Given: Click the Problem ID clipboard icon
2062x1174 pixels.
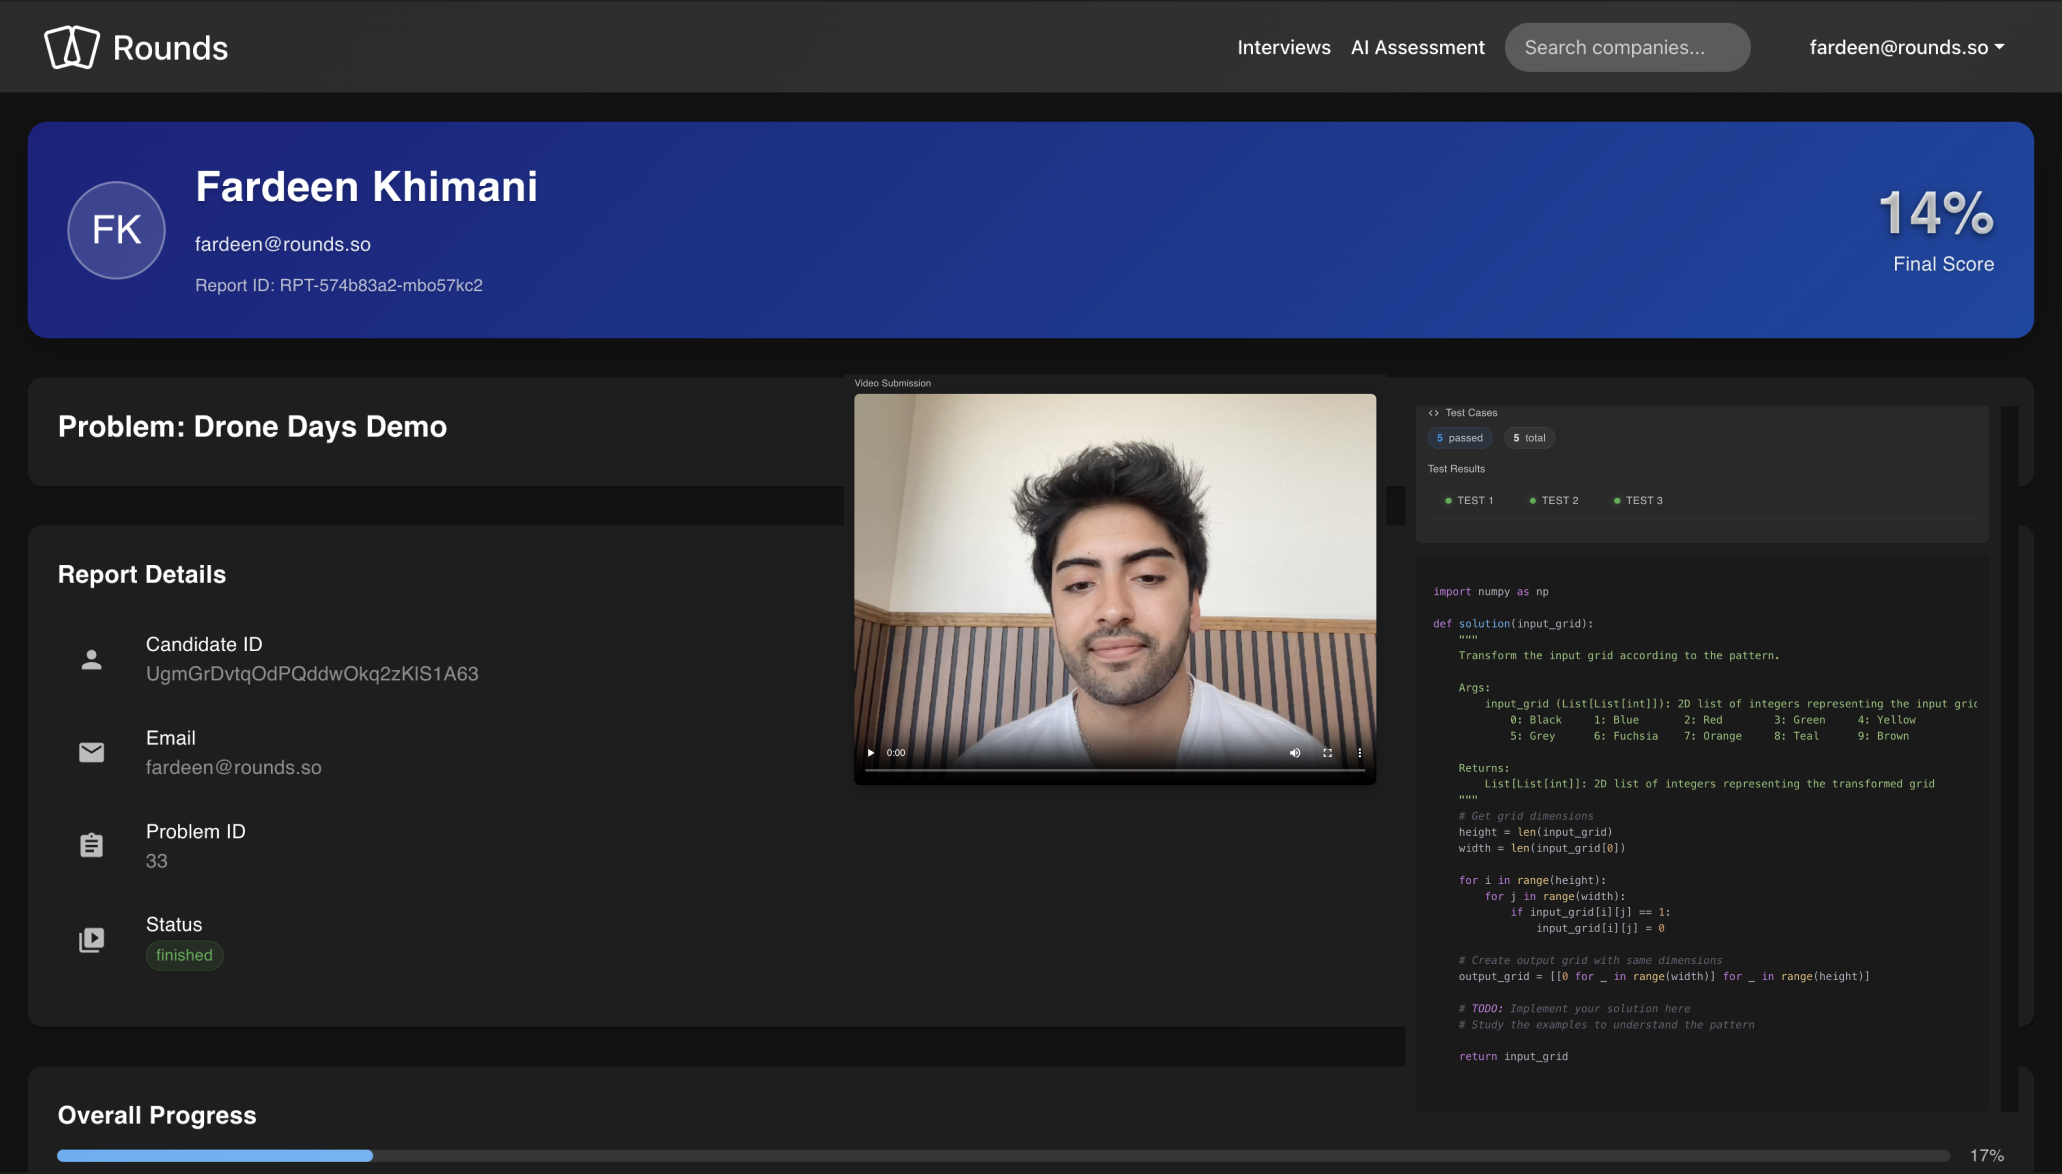Looking at the screenshot, I should click(x=91, y=845).
